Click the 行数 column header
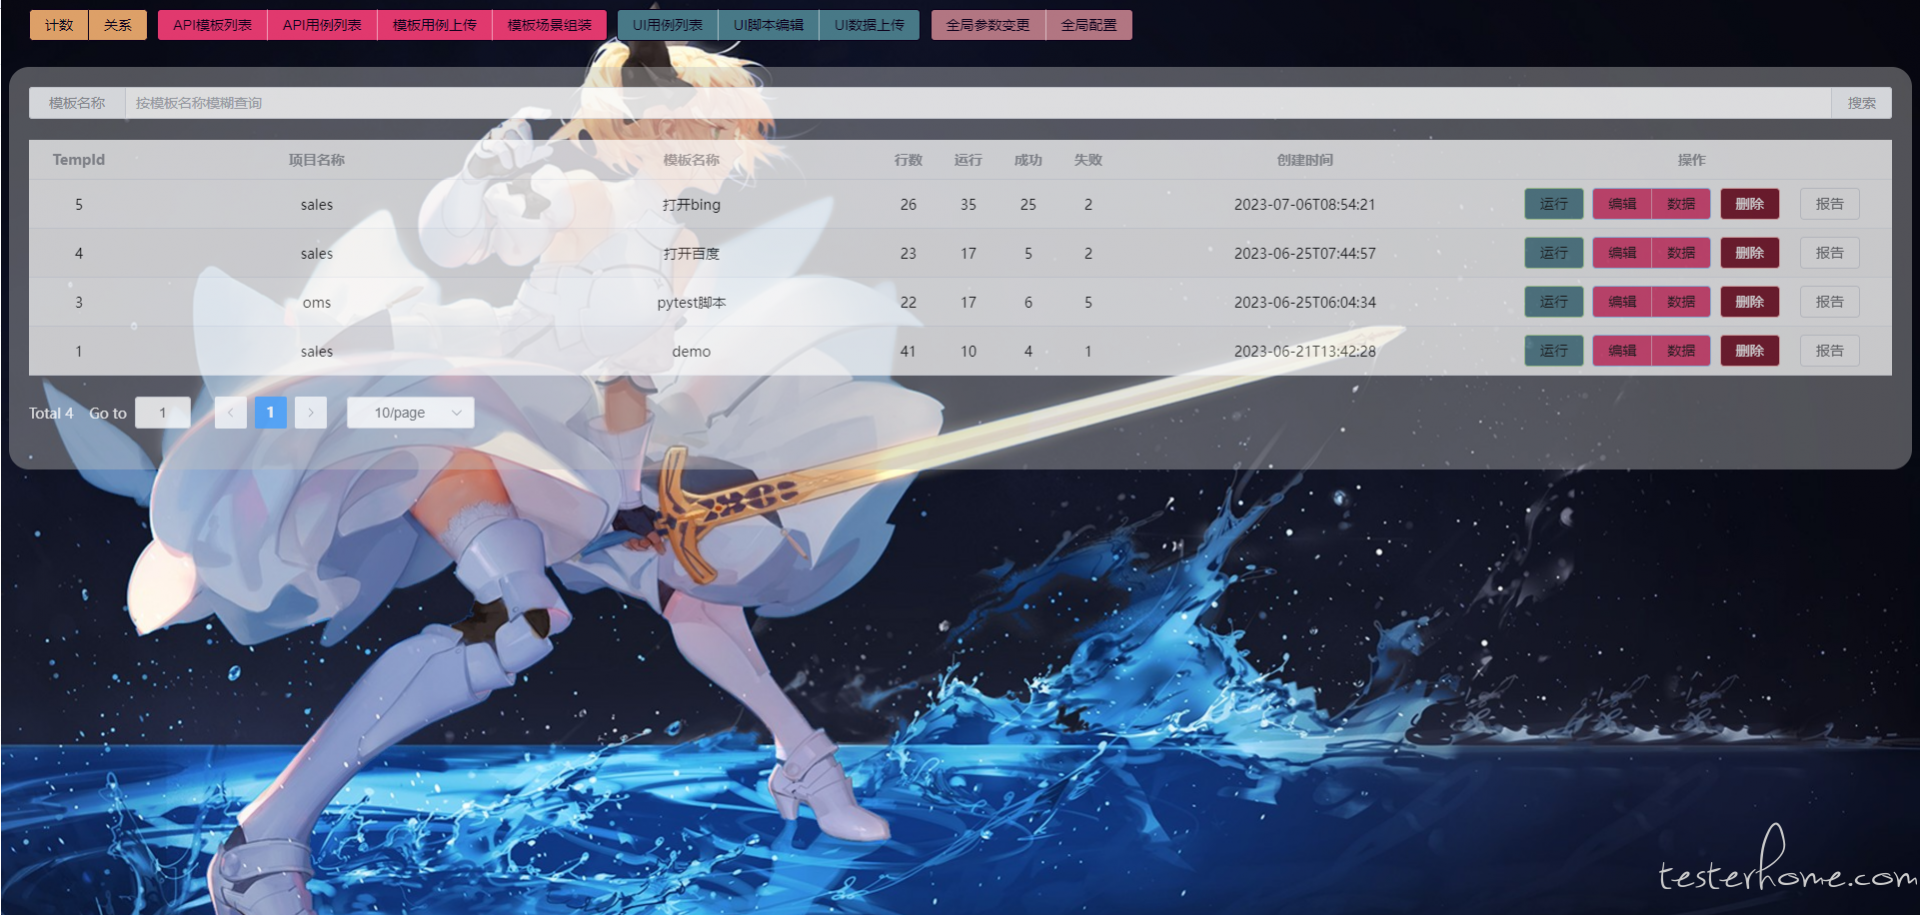Screen dimensions: 1920x915 click(x=908, y=160)
